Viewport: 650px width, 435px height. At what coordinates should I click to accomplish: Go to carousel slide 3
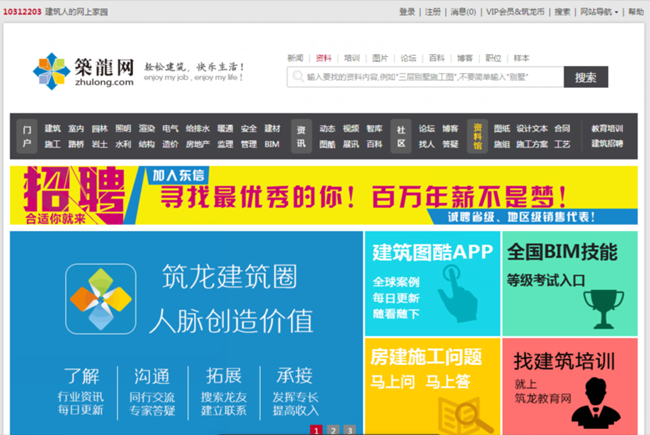point(350,430)
